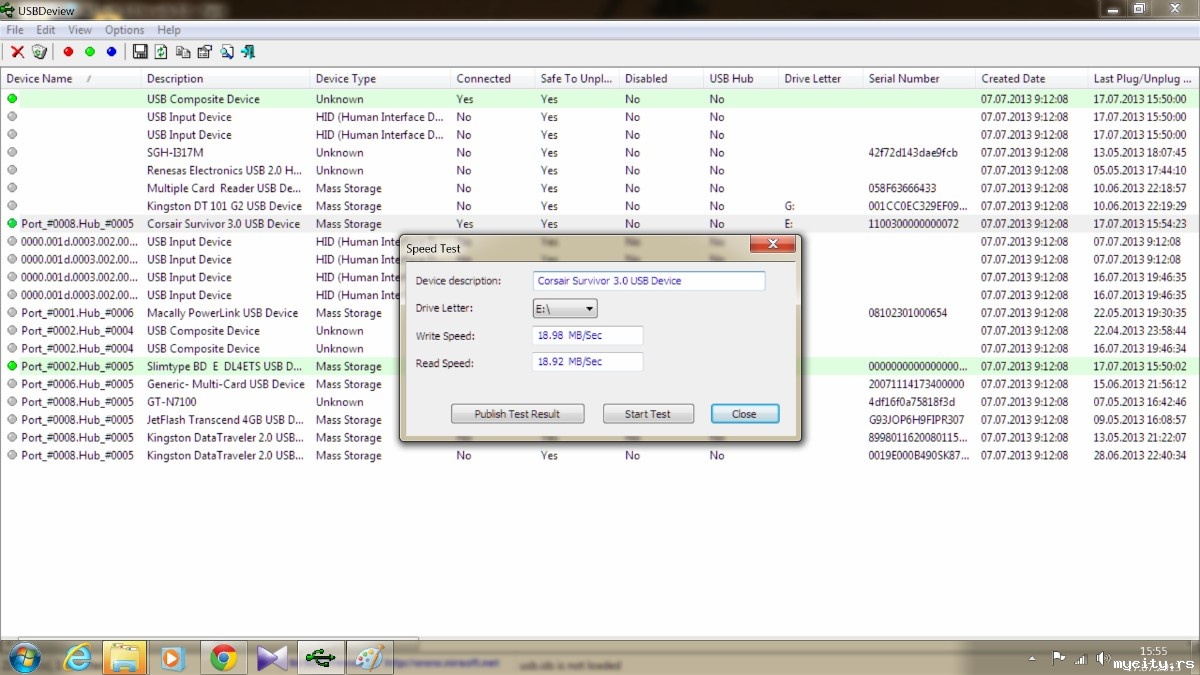
Task: Click the 15:55 system tray clock
Action: pos(1153,651)
